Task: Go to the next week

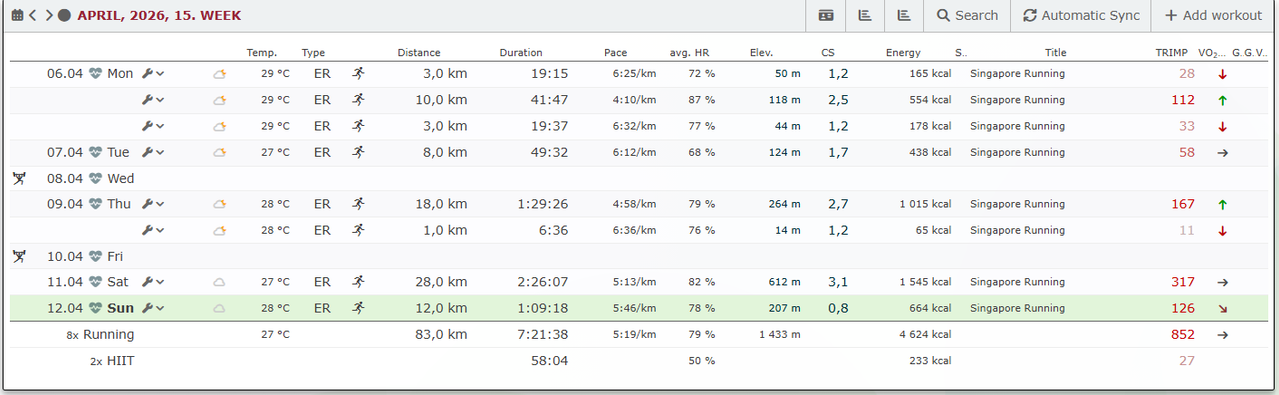Action: click(x=48, y=15)
